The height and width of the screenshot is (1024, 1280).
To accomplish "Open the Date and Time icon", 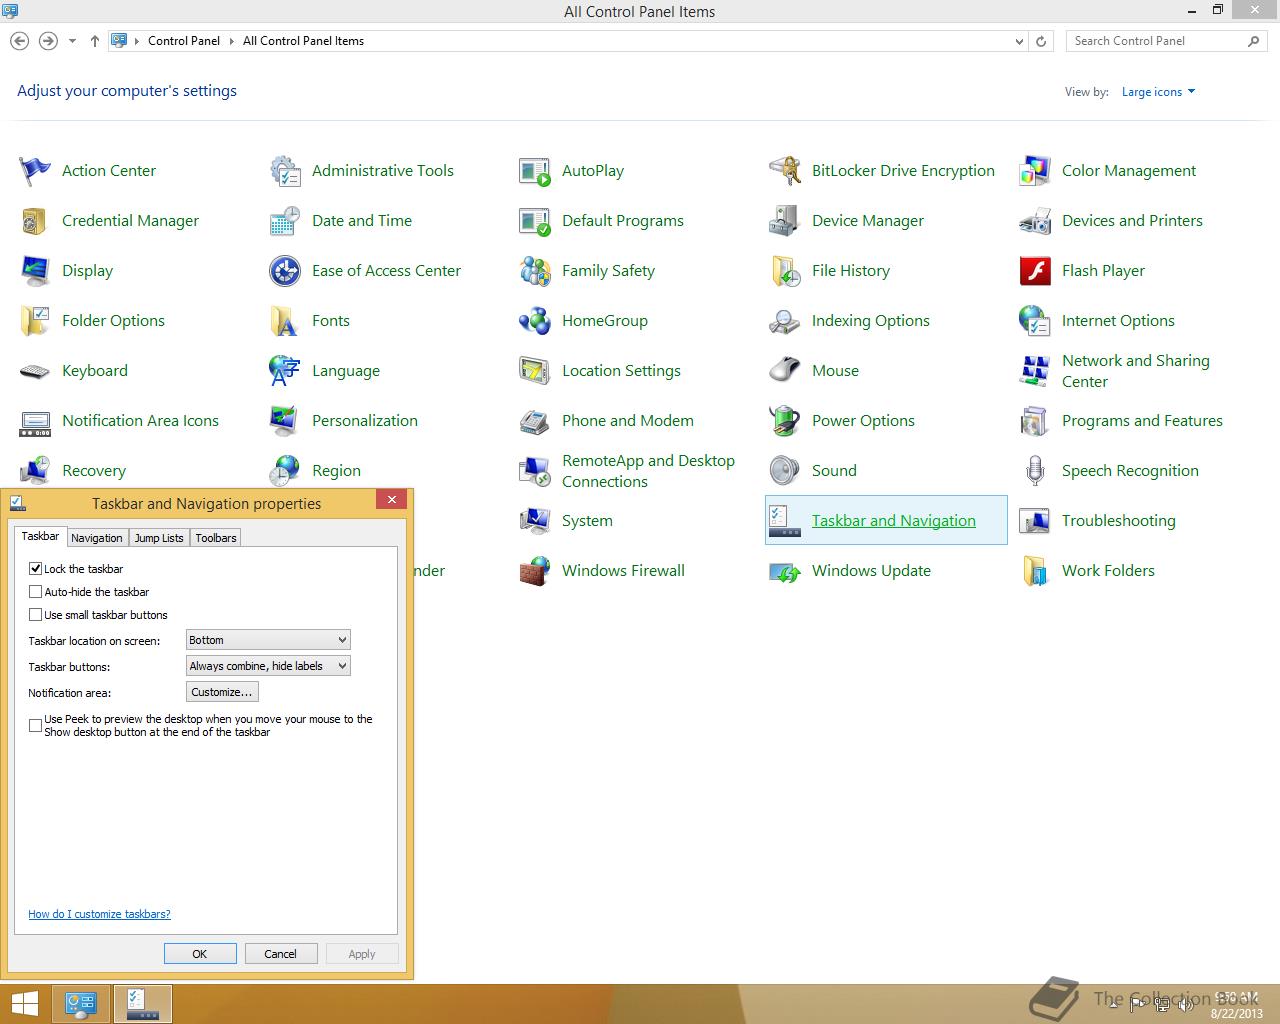I will (285, 221).
